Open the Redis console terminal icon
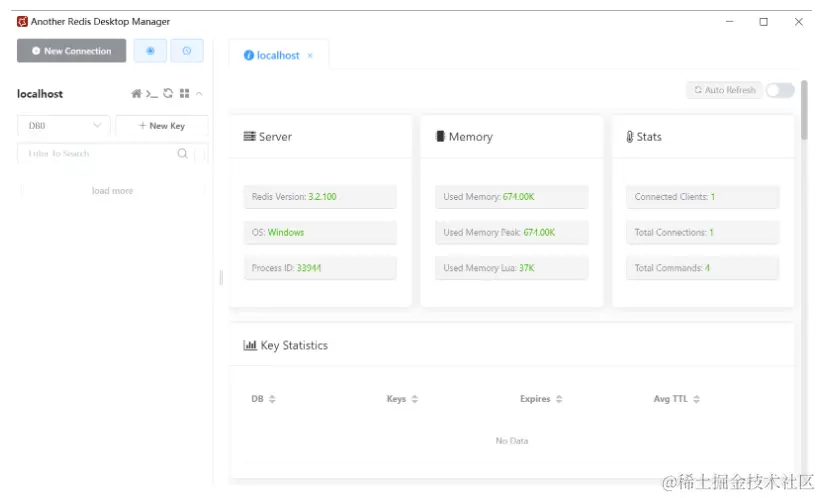 click(152, 94)
